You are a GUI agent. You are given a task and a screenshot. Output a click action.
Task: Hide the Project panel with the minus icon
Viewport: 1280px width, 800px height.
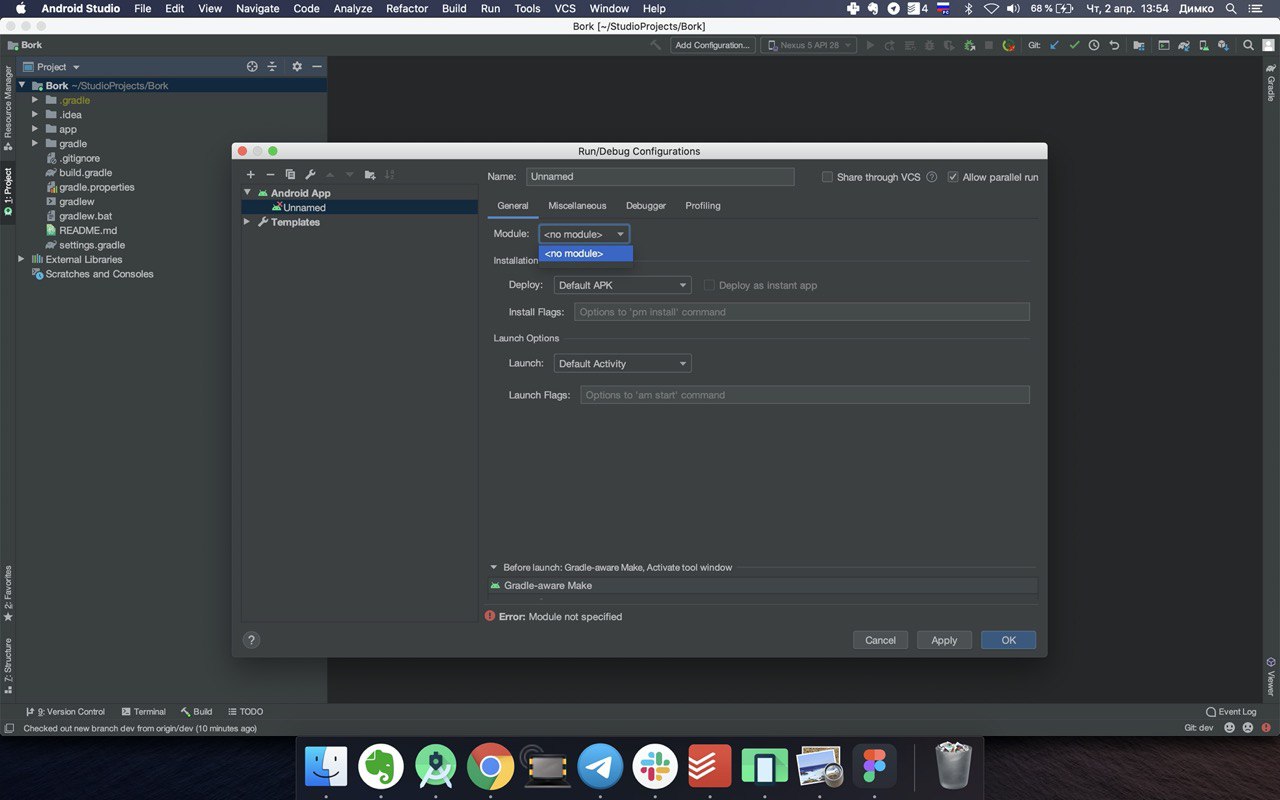point(316,67)
